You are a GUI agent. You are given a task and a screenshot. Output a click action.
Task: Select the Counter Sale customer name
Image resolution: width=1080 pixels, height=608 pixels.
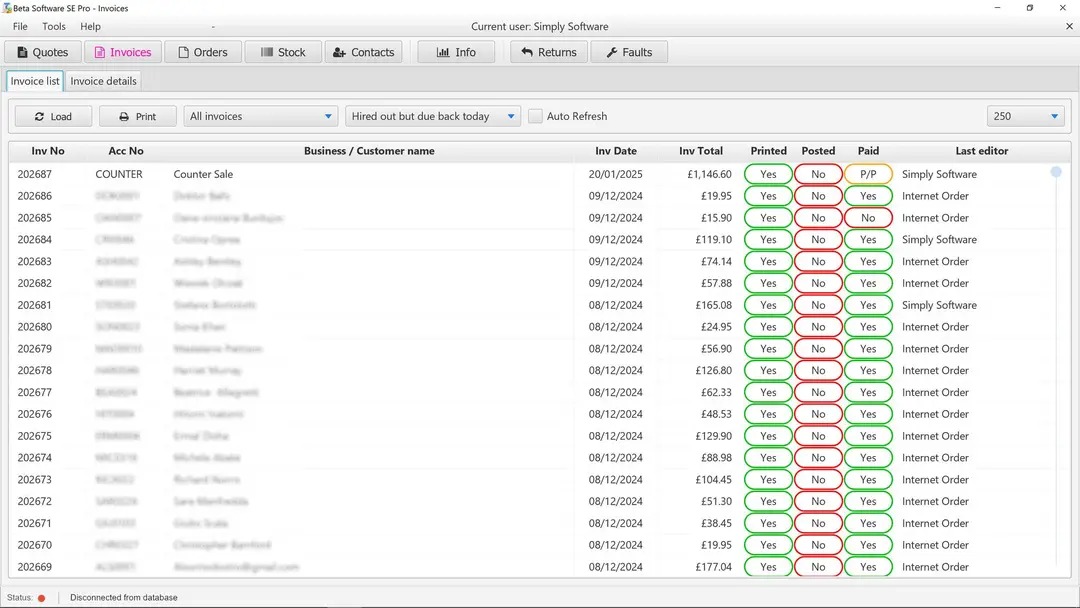click(203, 174)
